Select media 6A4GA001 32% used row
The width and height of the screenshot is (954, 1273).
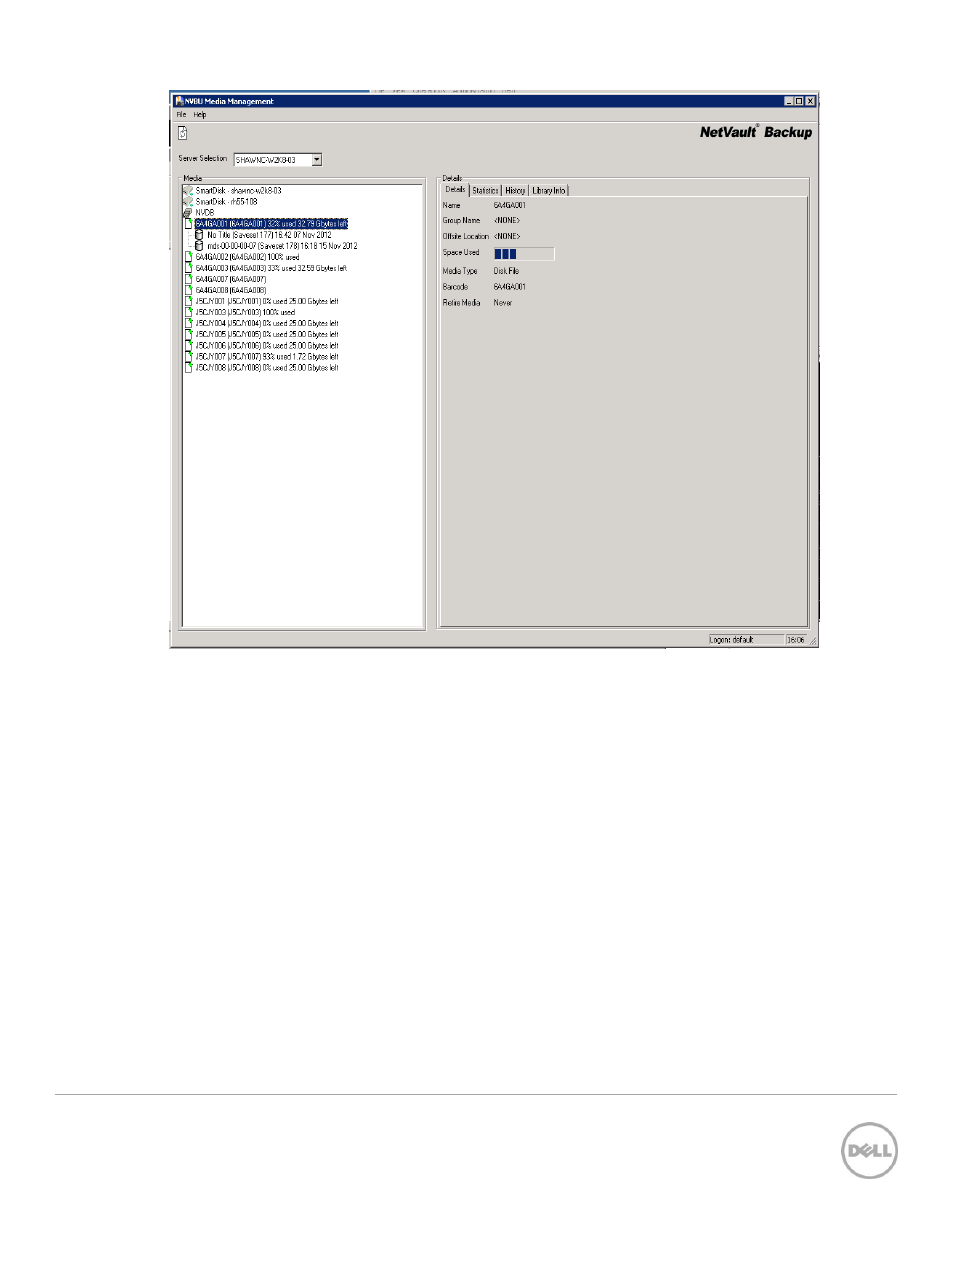pyautogui.click(x=271, y=224)
